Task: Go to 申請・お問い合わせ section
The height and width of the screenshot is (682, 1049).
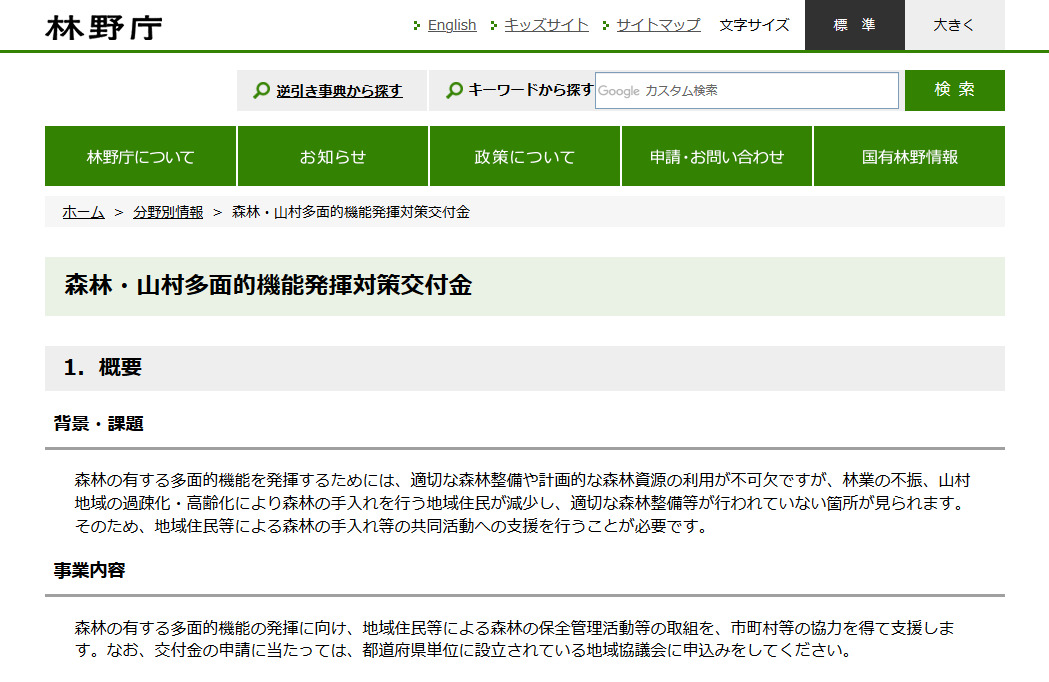Action: coord(717,157)
